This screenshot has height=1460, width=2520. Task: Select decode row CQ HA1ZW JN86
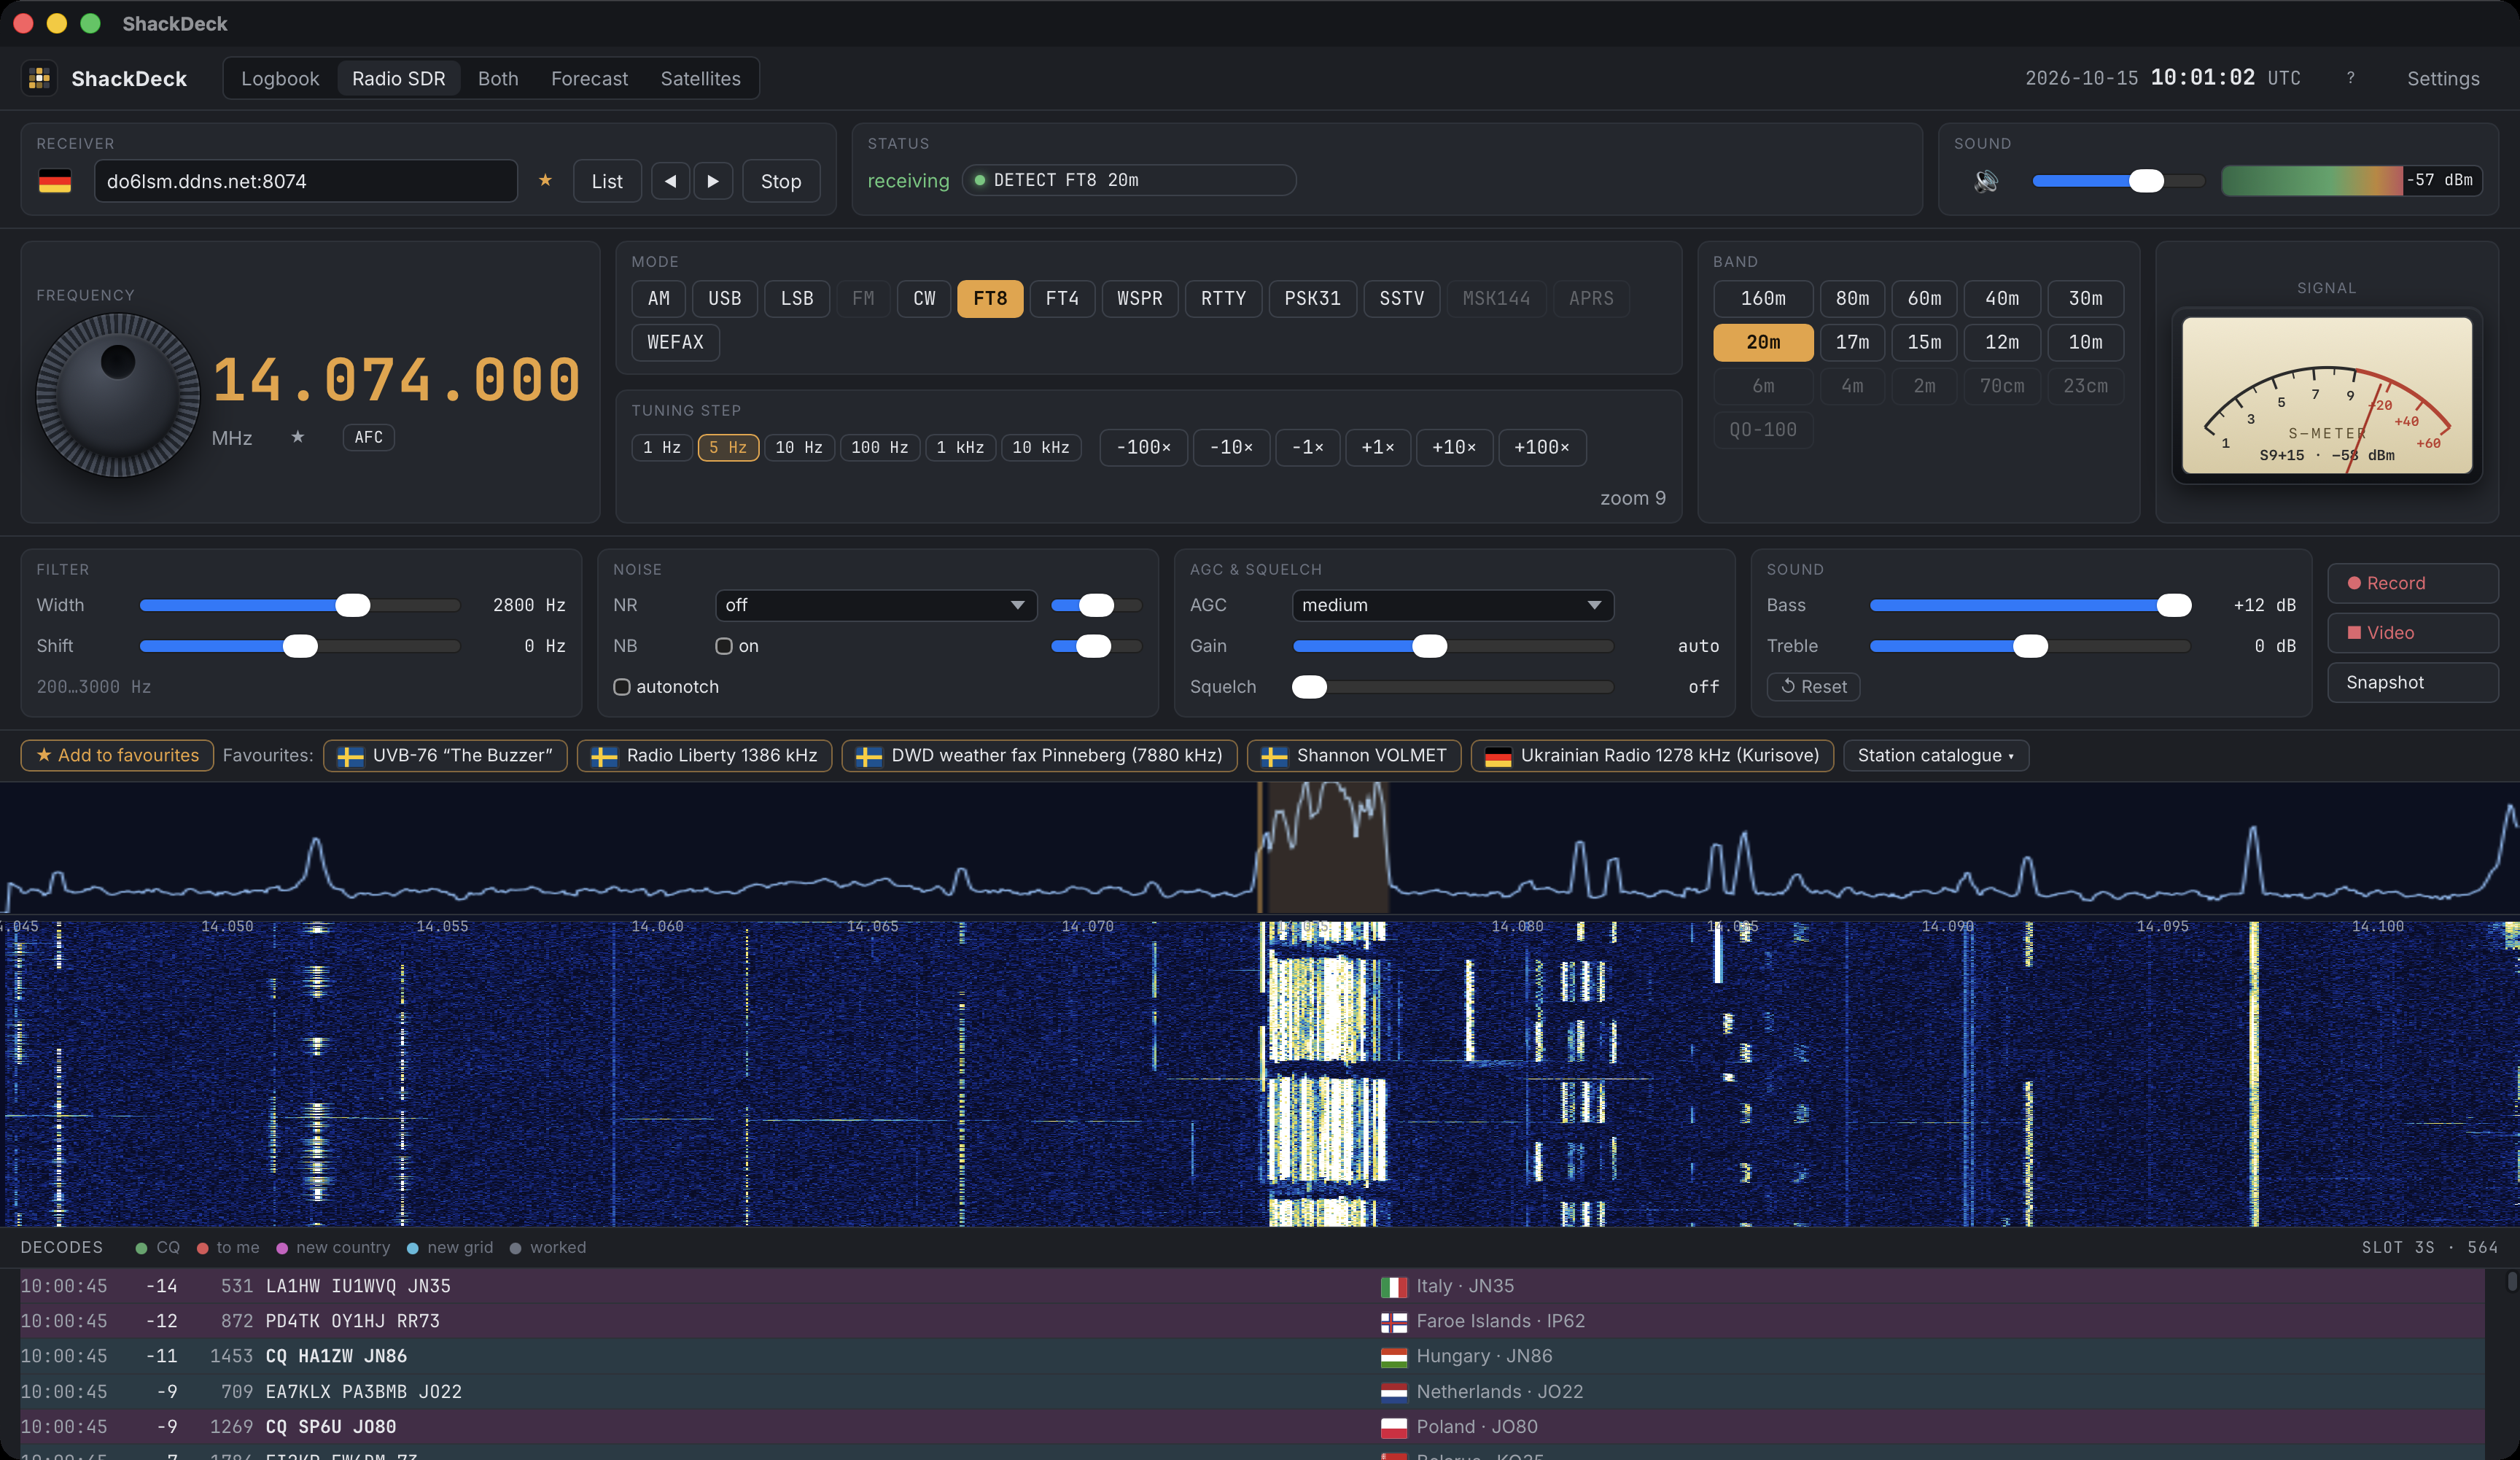(x=1252, y=1356)
